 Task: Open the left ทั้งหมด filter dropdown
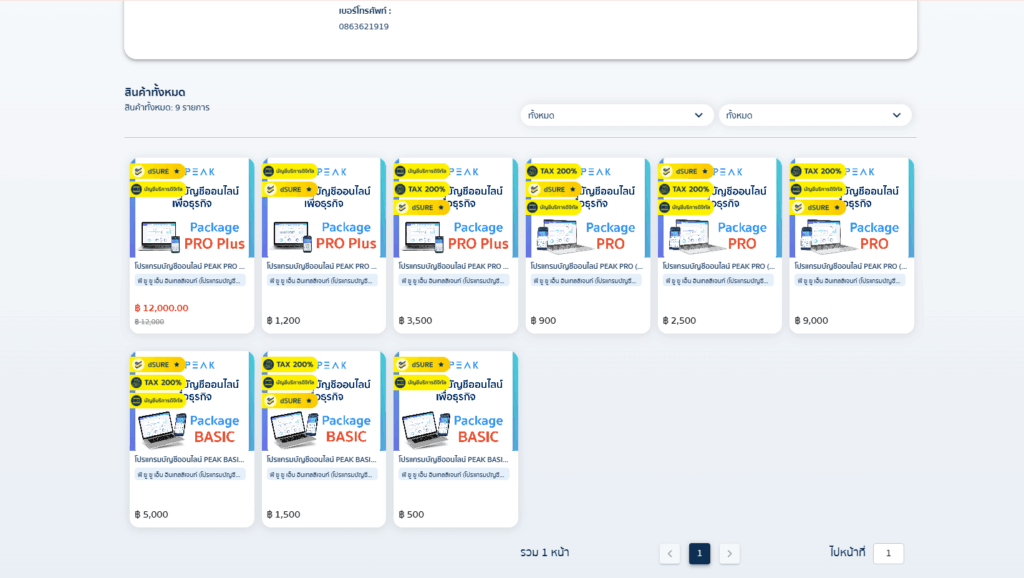616,115
